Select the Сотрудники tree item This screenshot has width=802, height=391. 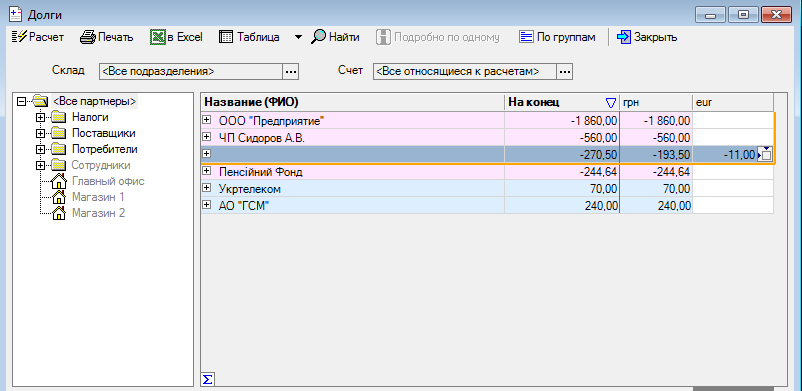(x=101, y=165)
